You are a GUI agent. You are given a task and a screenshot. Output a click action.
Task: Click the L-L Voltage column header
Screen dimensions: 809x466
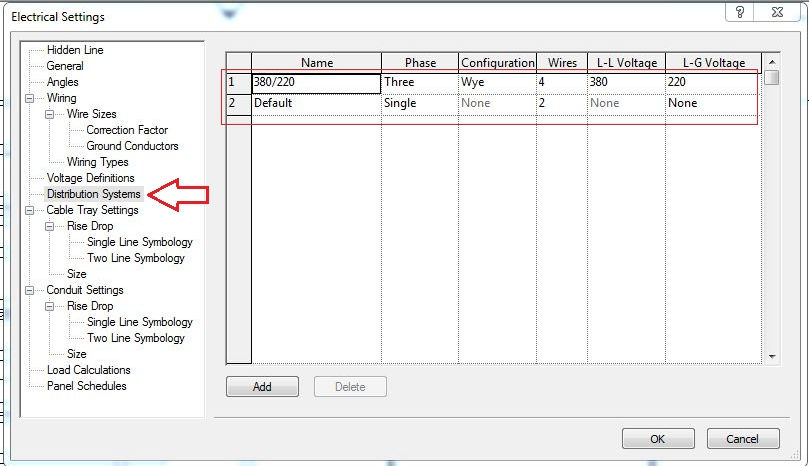[626, 62]
